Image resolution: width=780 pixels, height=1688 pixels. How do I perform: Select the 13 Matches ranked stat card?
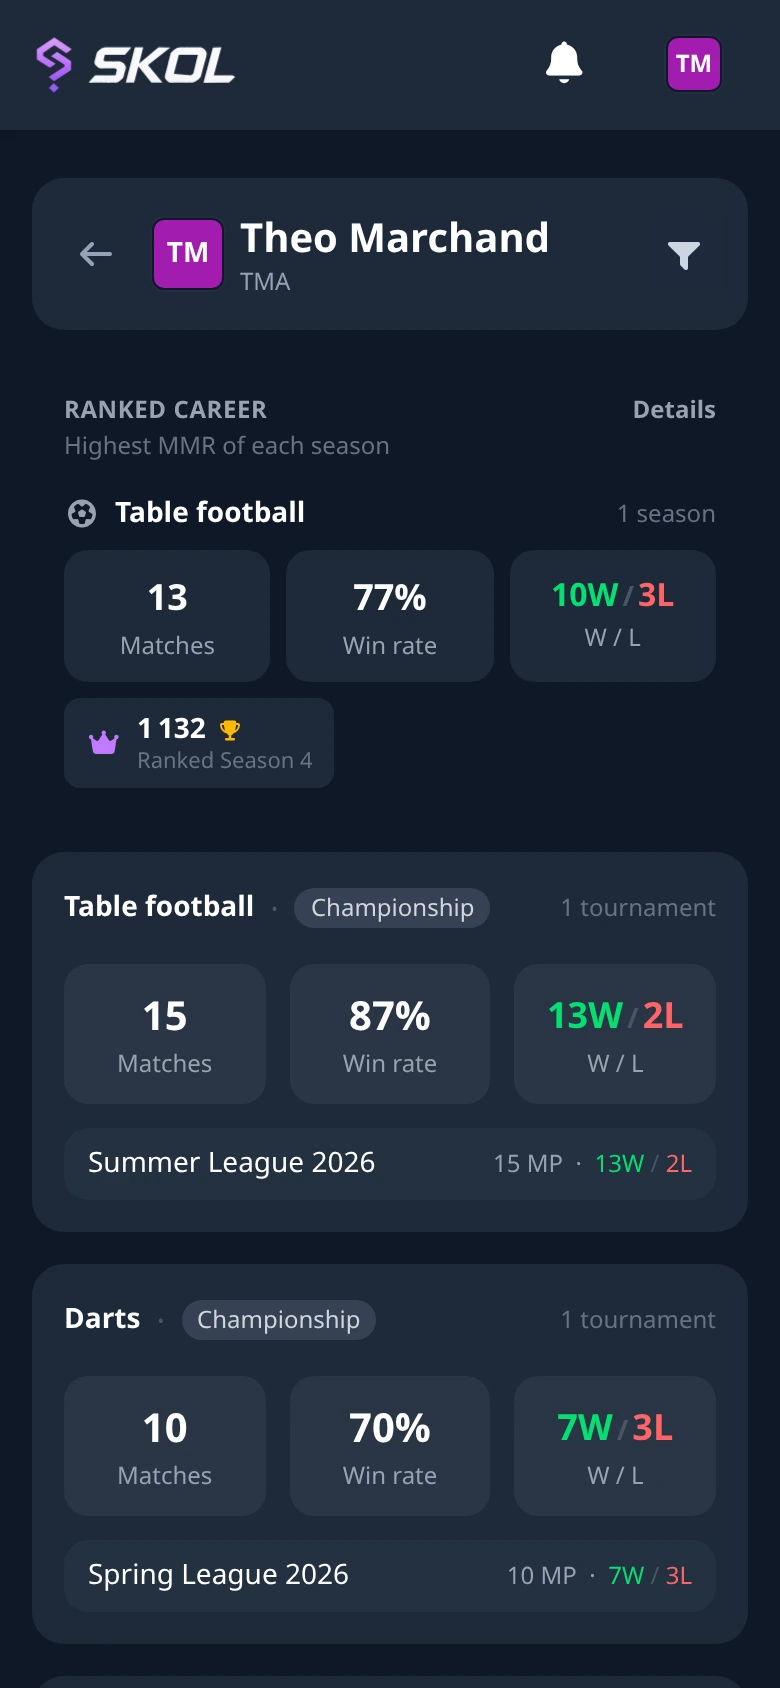click(167, 616)
